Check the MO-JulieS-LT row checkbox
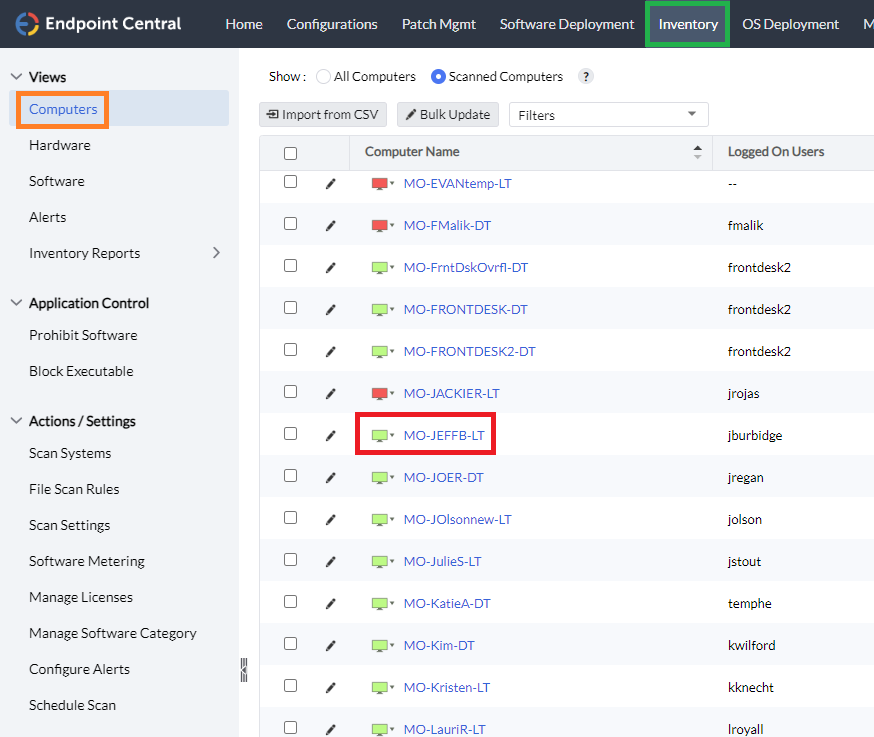The width and height of the screenshot is (874, 737). (290, 560)
